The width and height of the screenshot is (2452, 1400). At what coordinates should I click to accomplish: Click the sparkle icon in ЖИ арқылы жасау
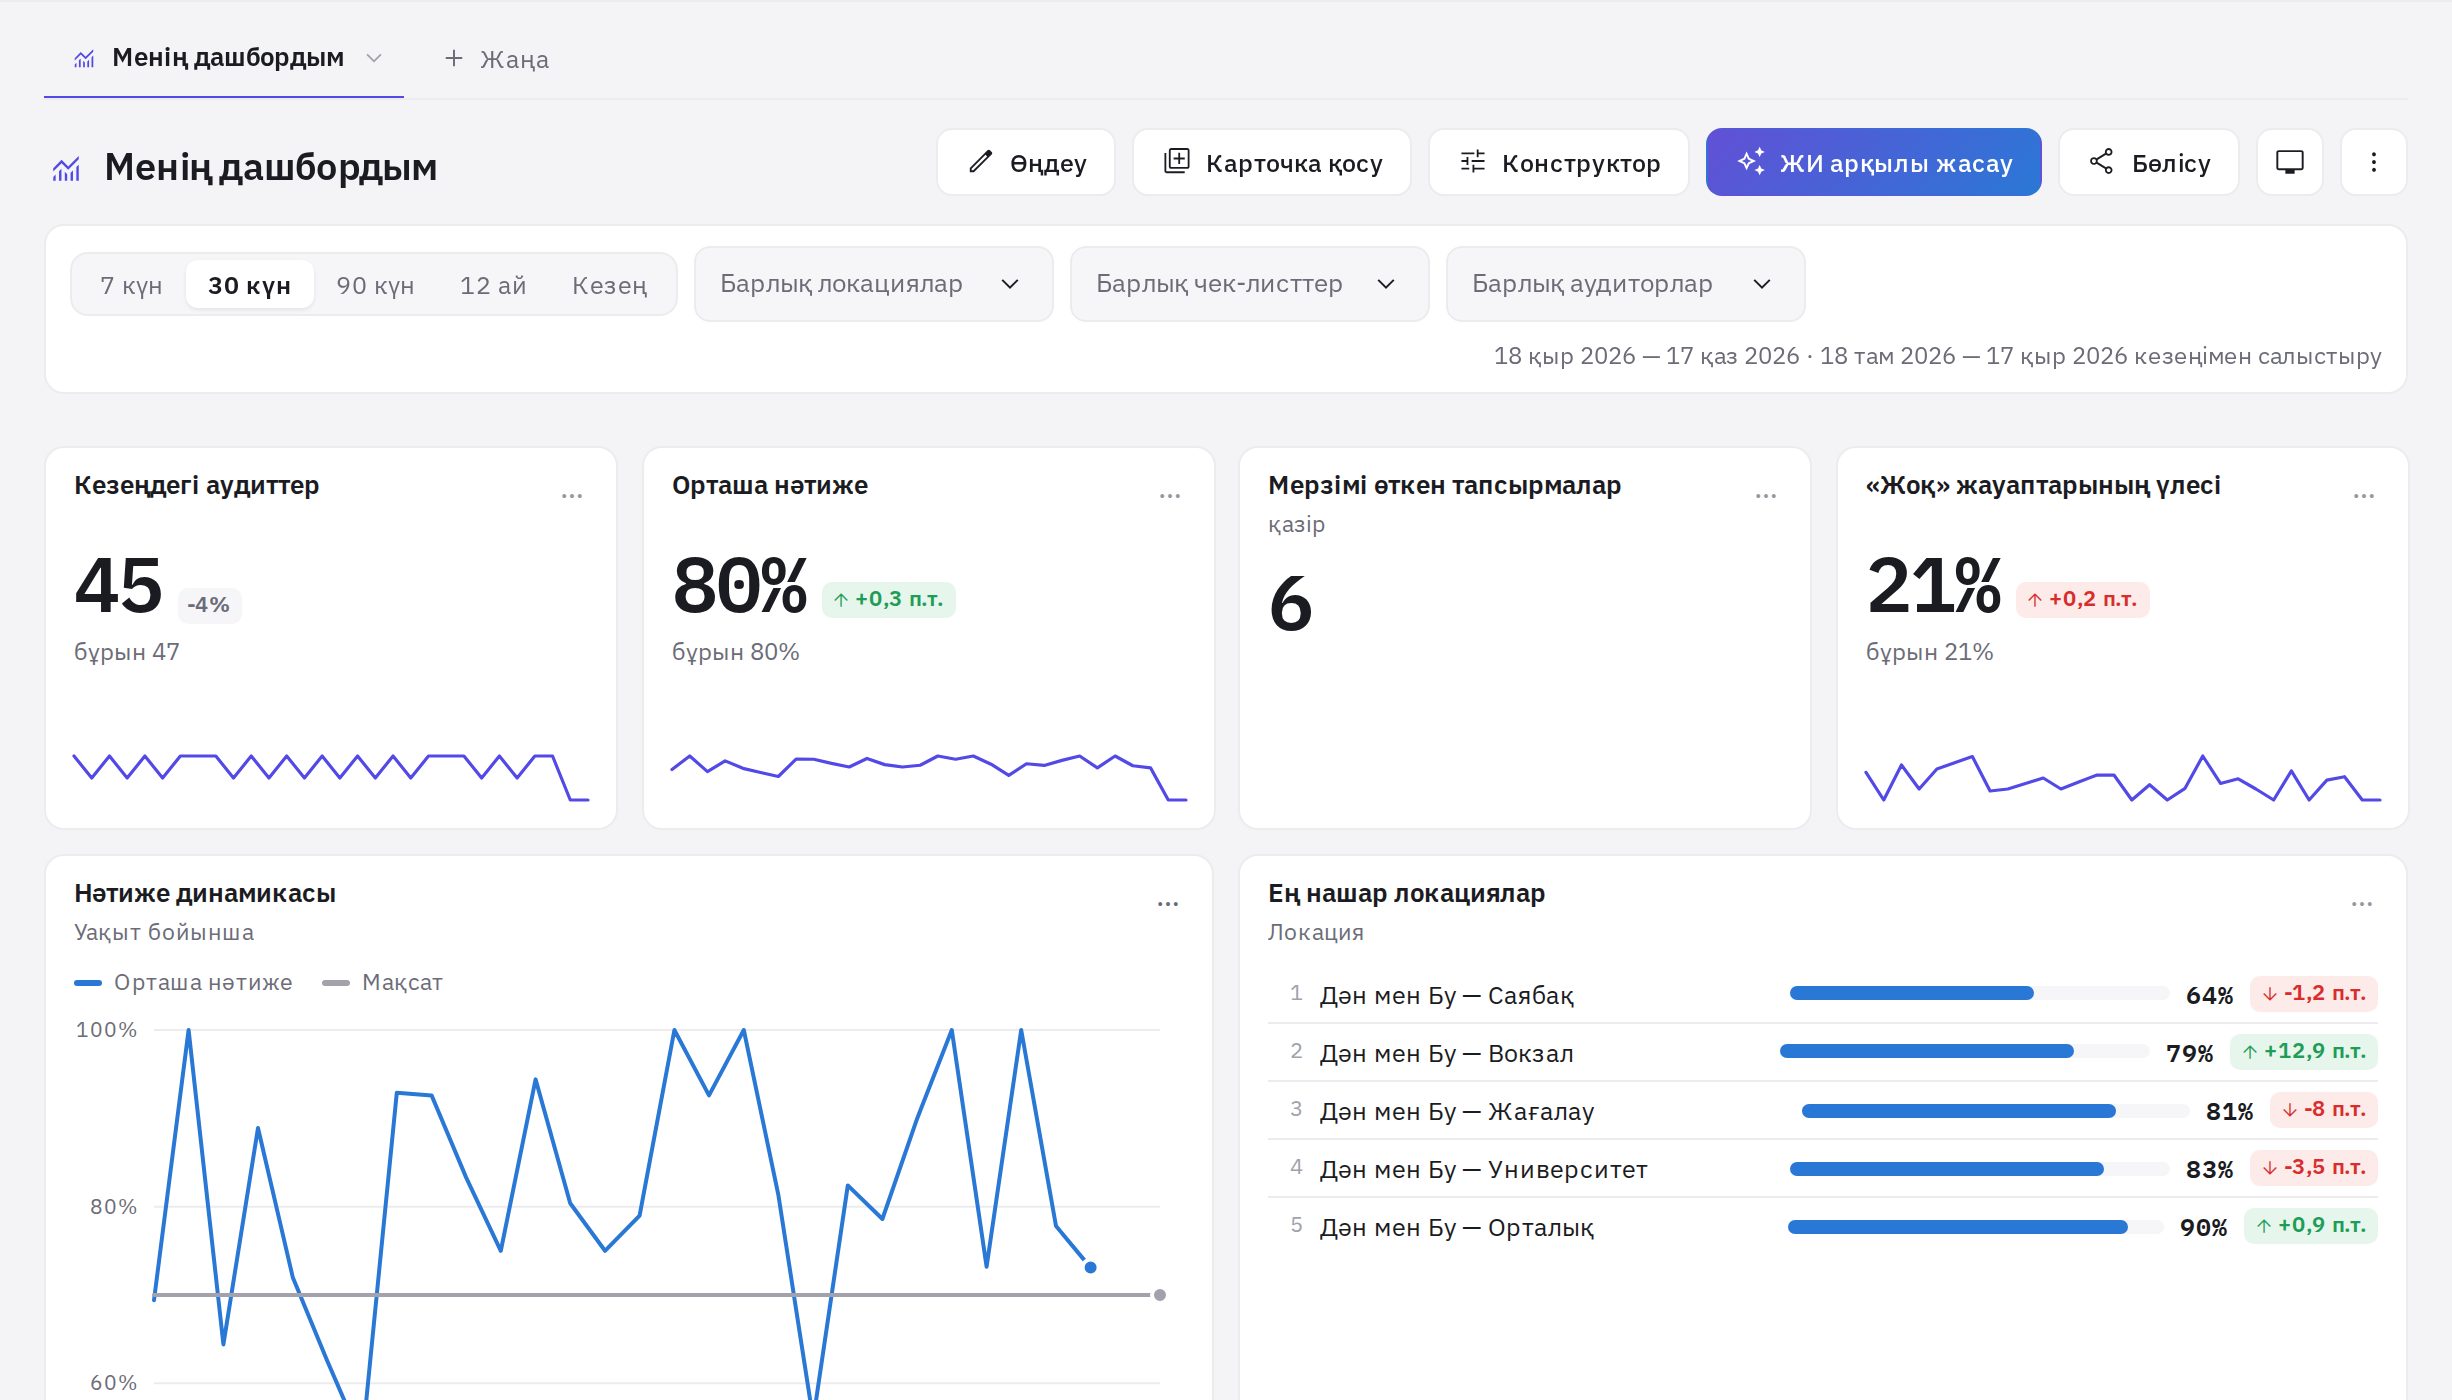click(1751, 162)
